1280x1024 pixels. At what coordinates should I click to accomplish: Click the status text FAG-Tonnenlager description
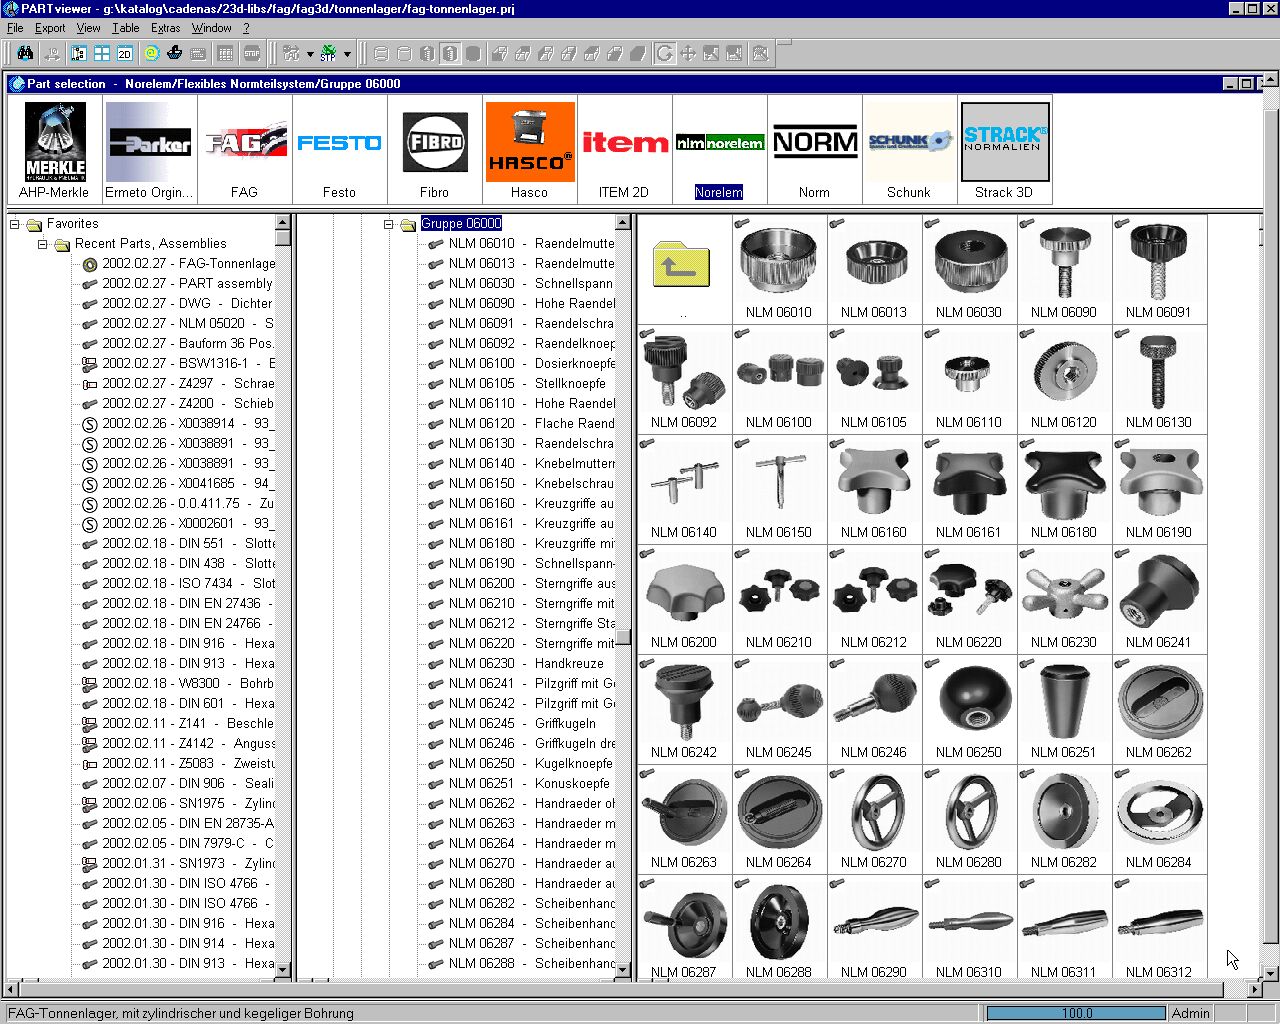181,1013
